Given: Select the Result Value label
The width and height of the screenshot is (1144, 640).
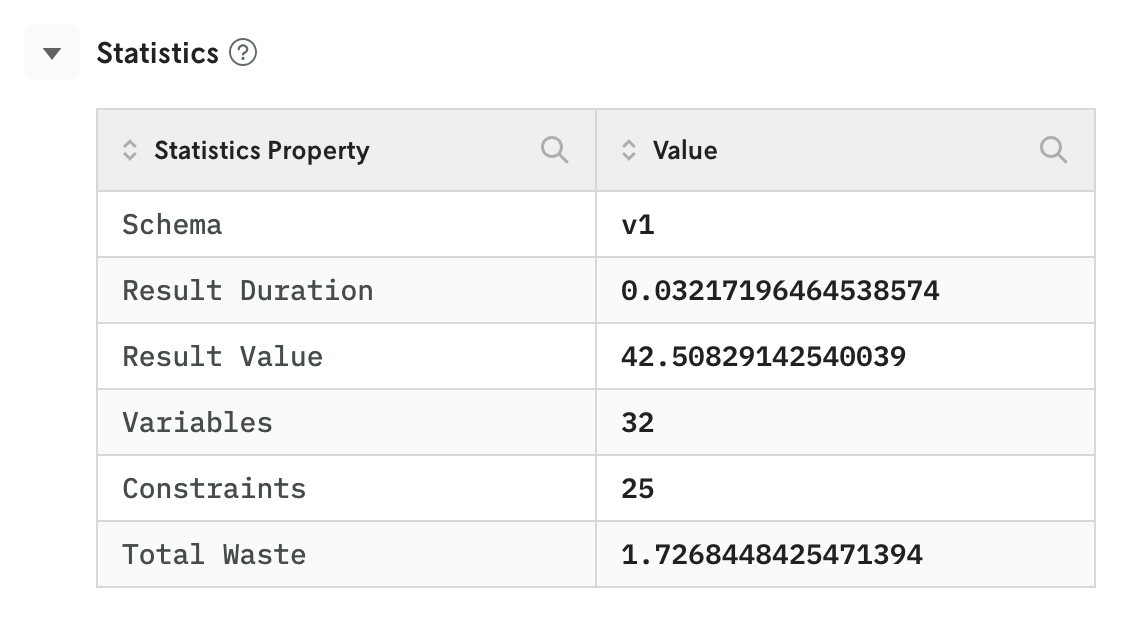Looking at the screenshot, I should pyautogui.click(x=223, y=357).
